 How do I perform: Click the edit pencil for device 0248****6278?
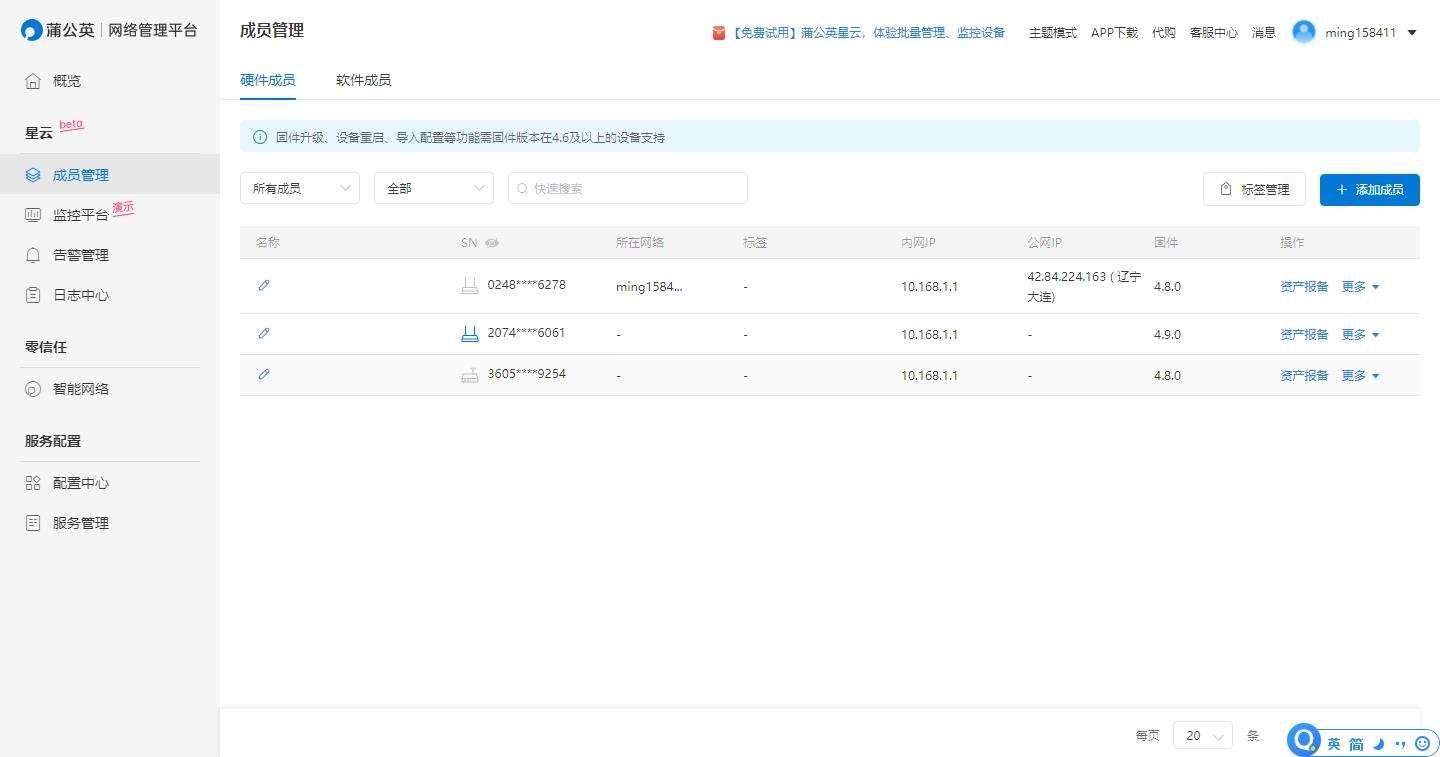[x=264, y=285]
